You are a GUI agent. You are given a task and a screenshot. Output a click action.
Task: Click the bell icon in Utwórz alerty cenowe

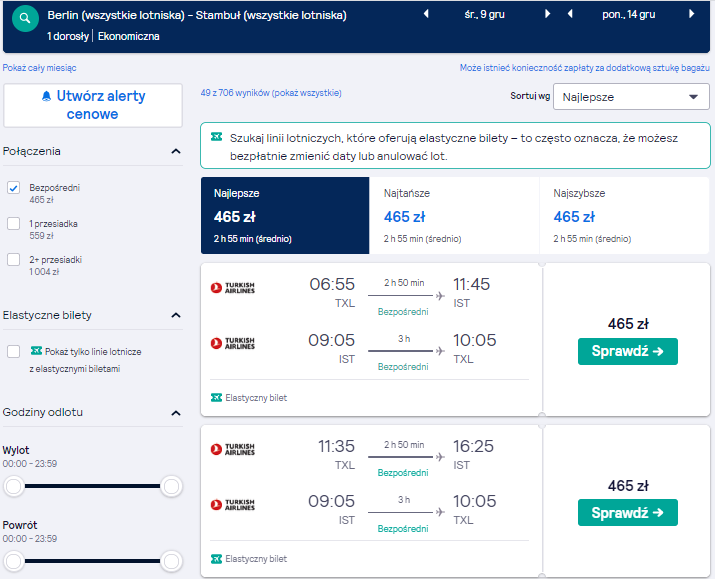pyautogui.click(x=46, y=96)
